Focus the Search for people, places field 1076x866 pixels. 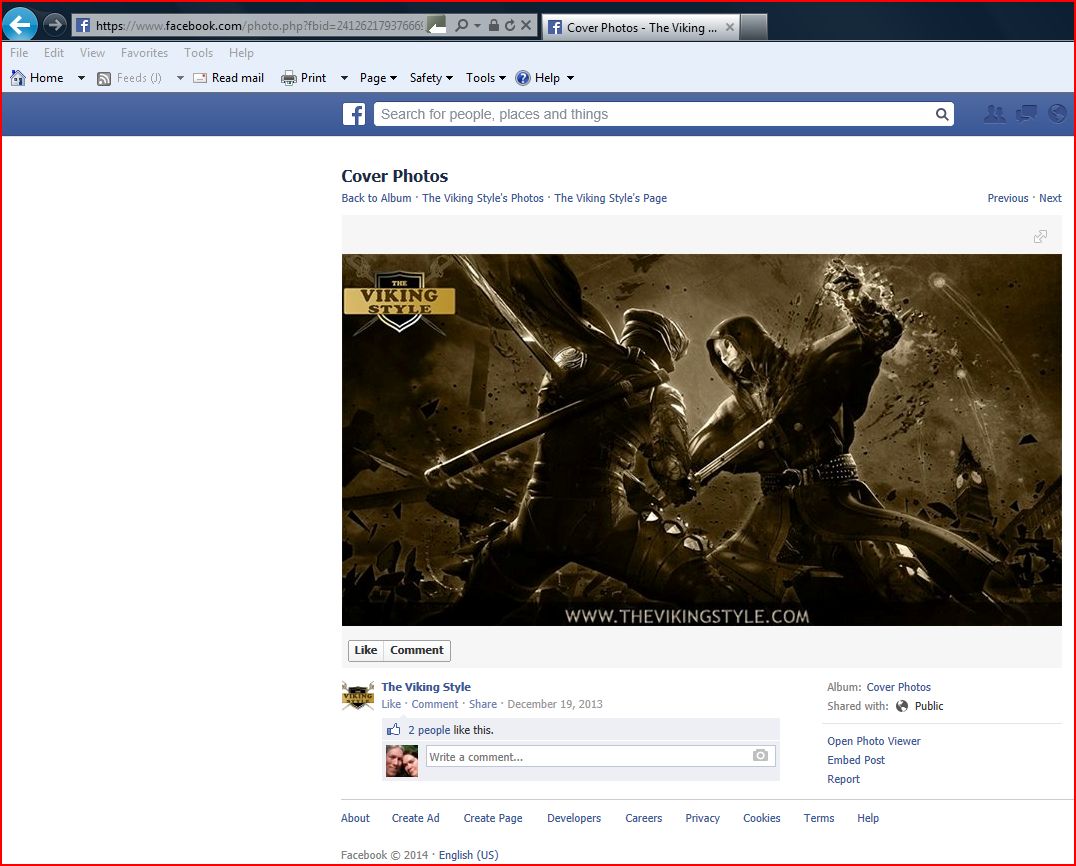click(x=664, y=115)
